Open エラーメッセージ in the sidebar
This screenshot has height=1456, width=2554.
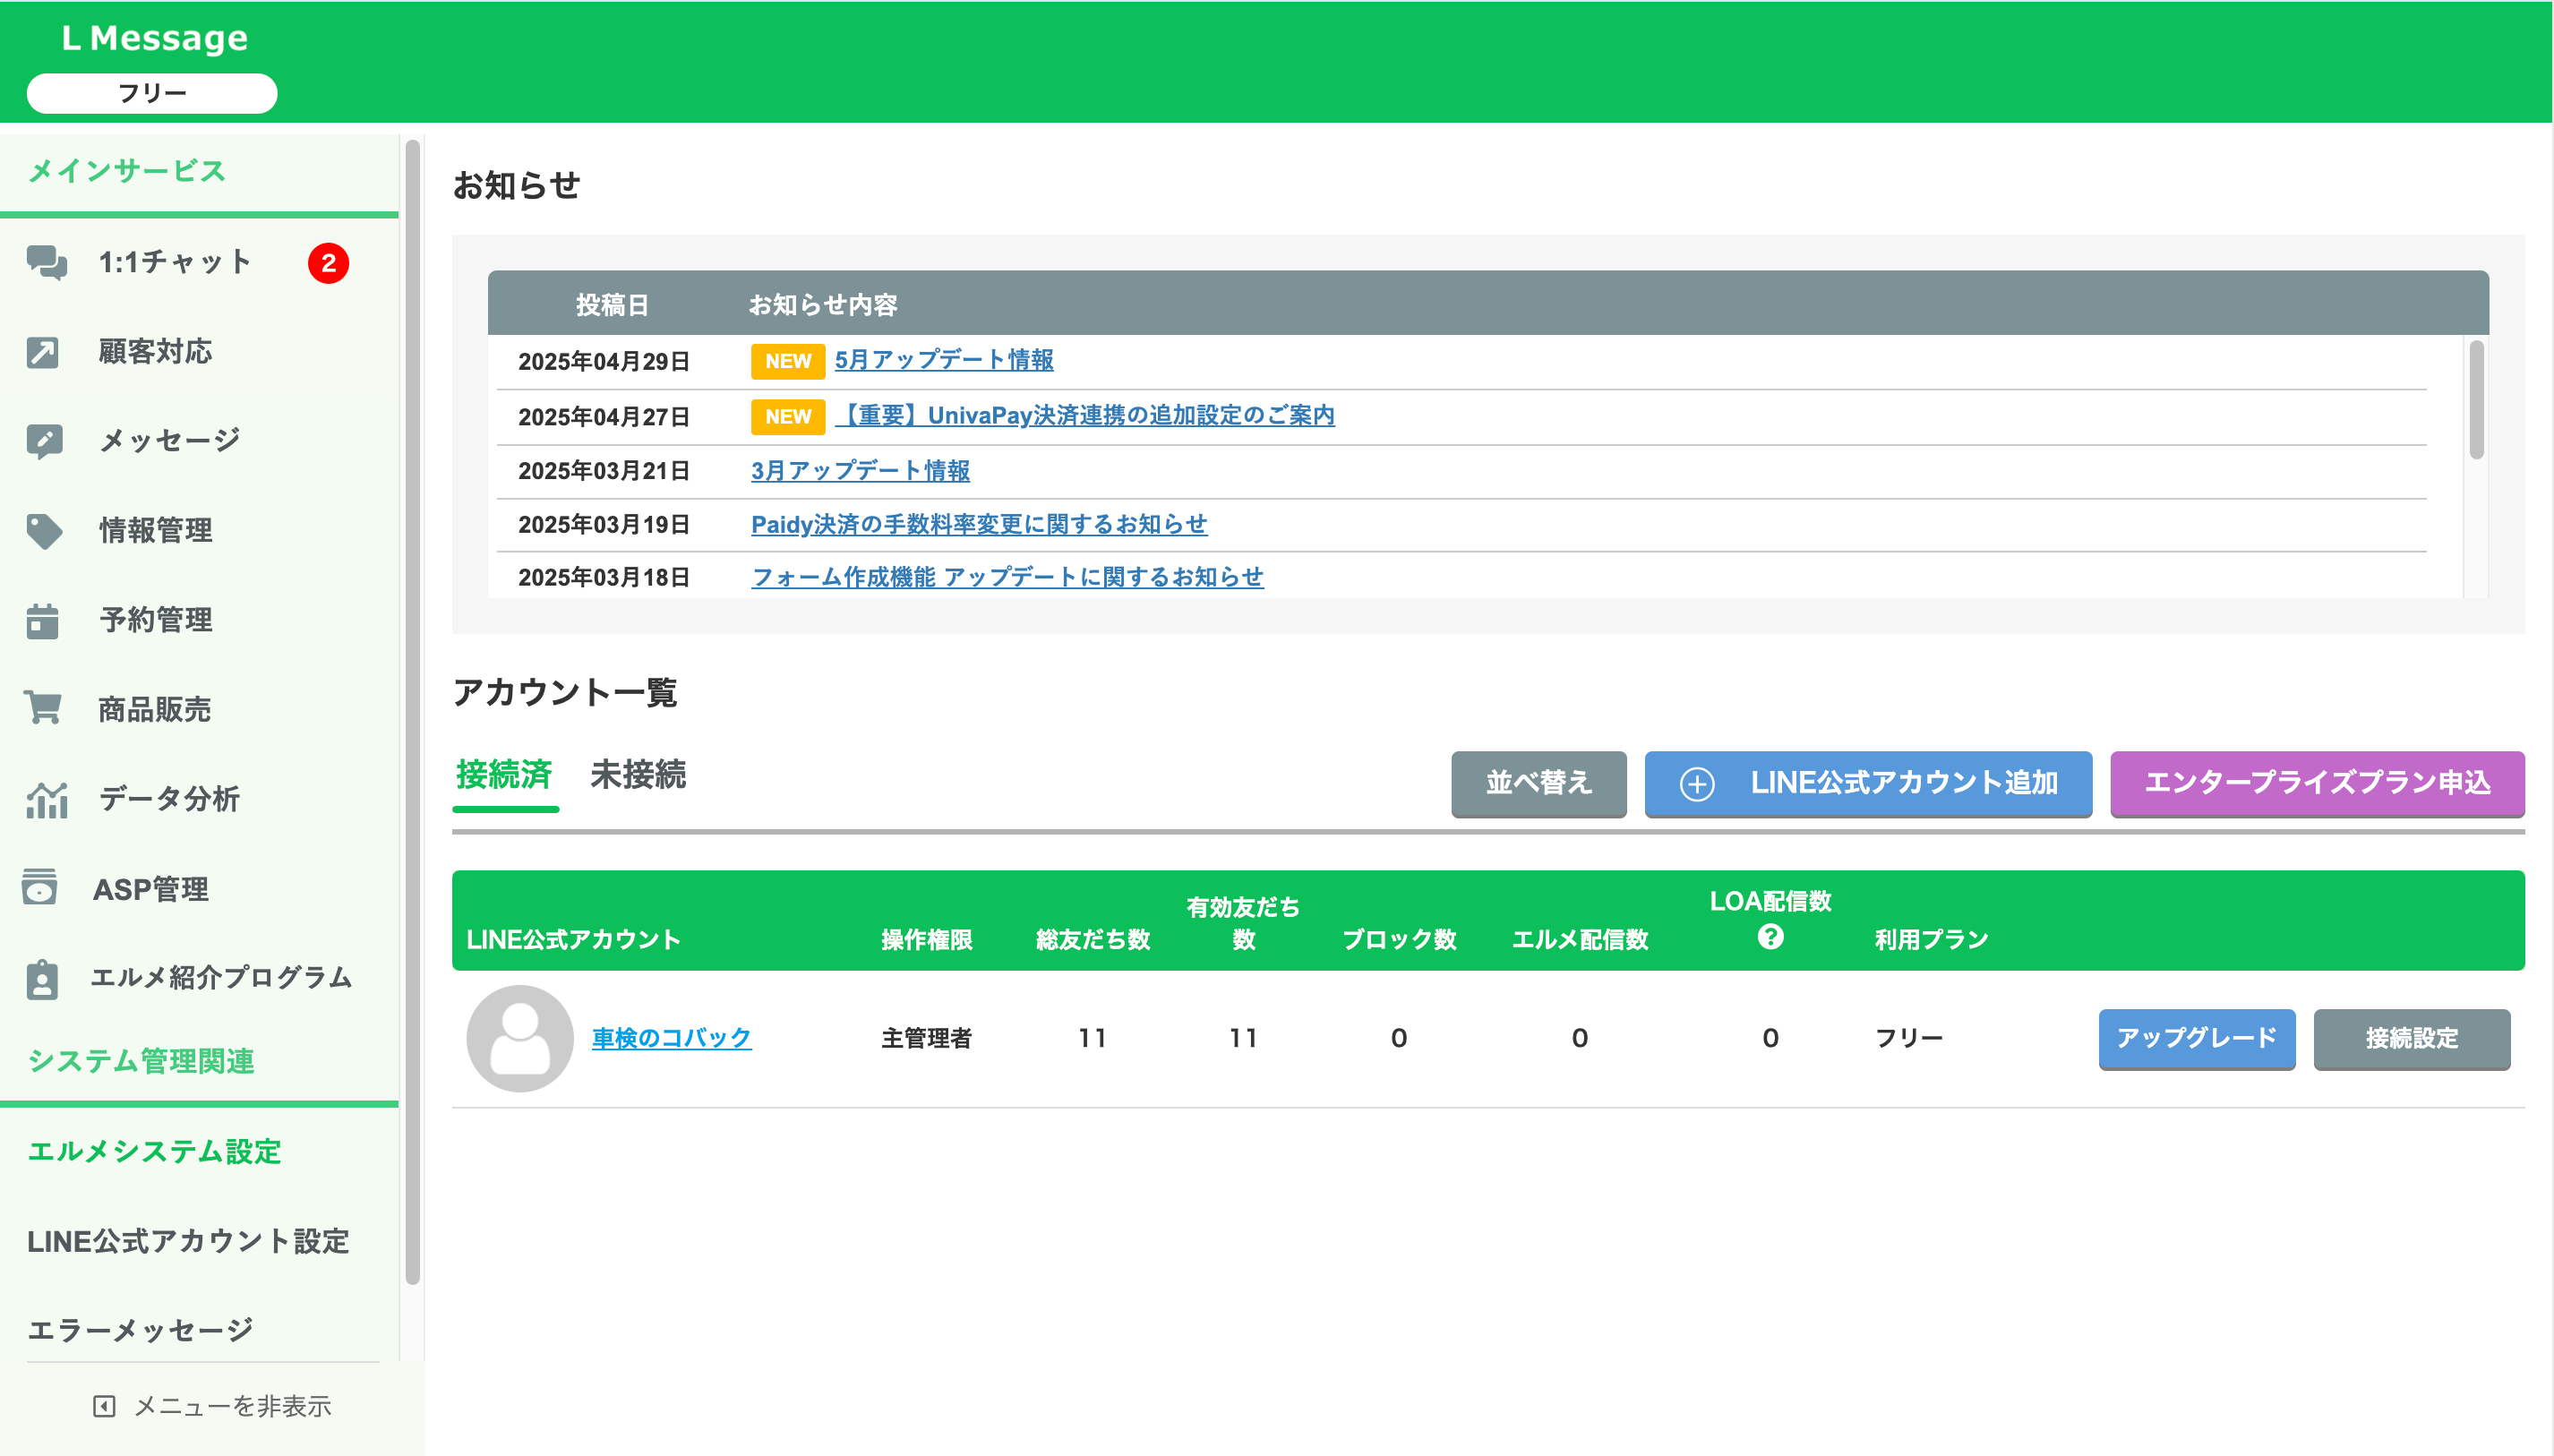pyautogui.click(x=140, y=1330)
